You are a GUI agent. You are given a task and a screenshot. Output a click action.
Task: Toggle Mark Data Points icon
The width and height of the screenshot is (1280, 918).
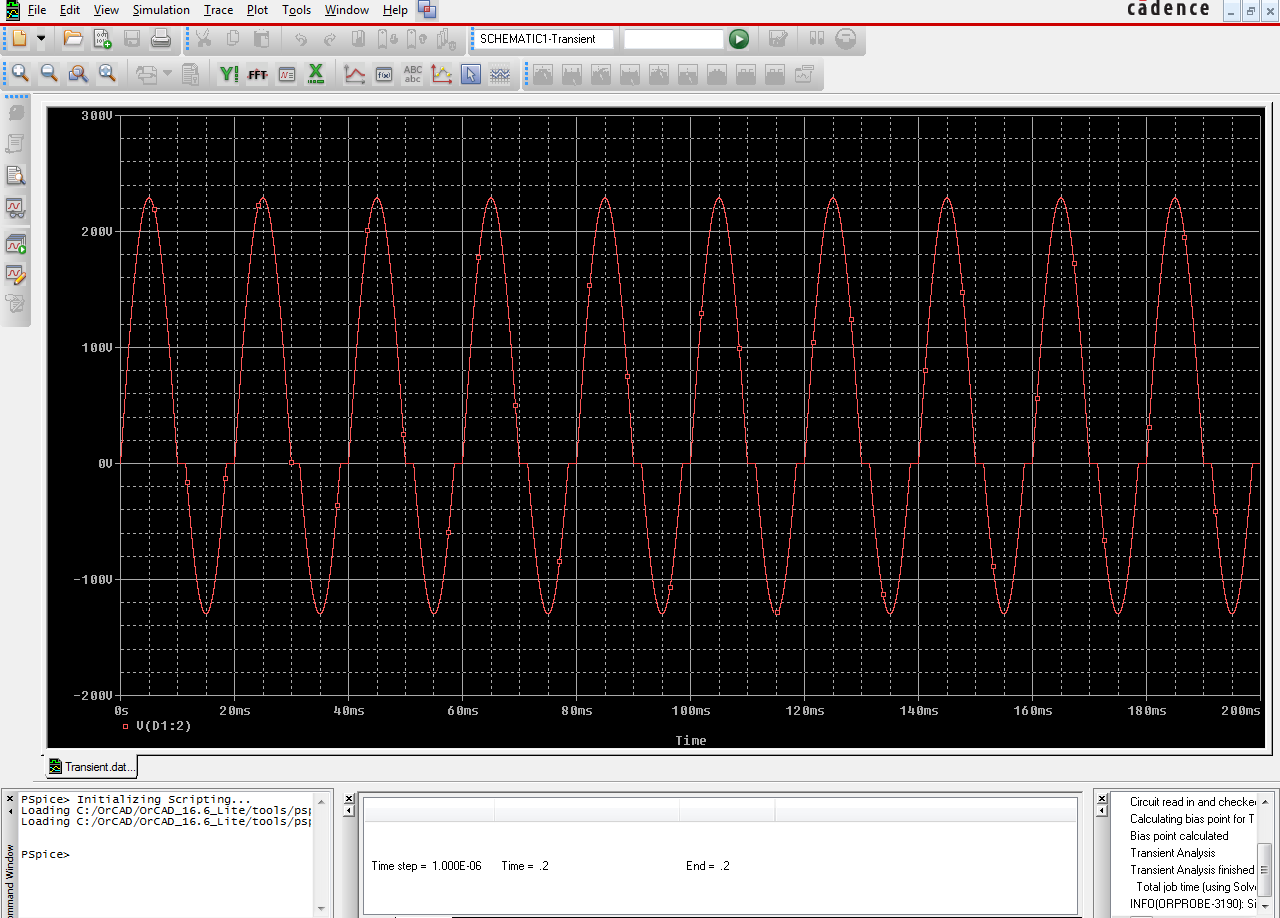click(x=441, y=73)
